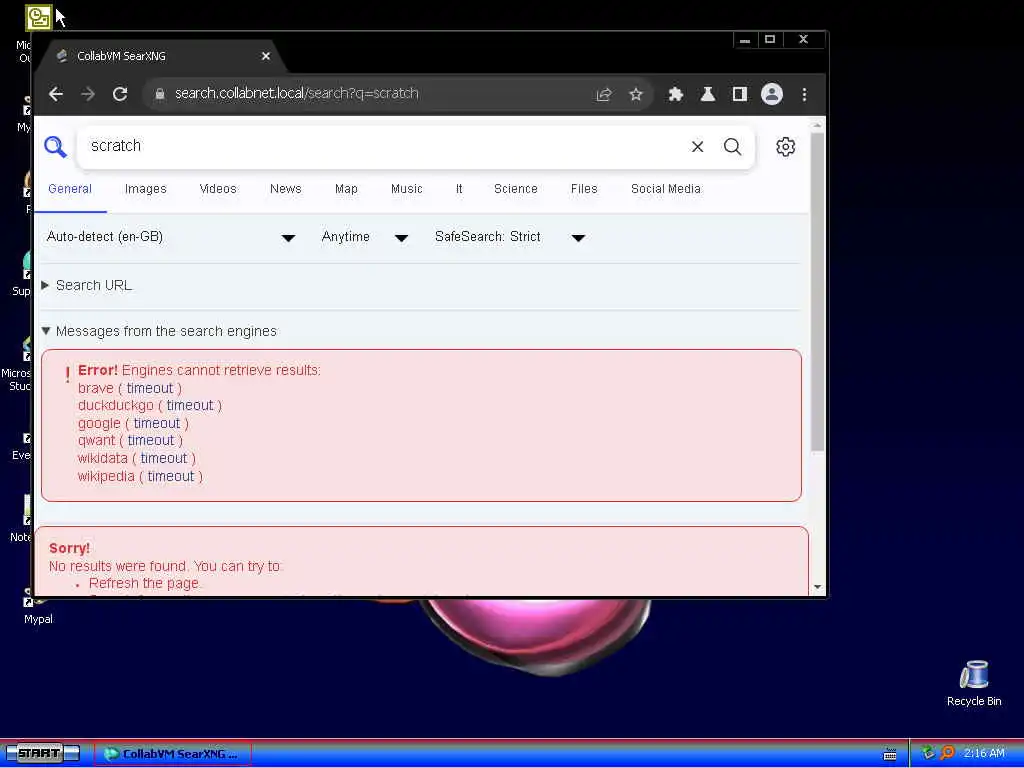Image resolution: width=1024 pixels, height=768 pixels.
Task: Submit the search with the magnifier button
Action: click(x=732, y=146)
